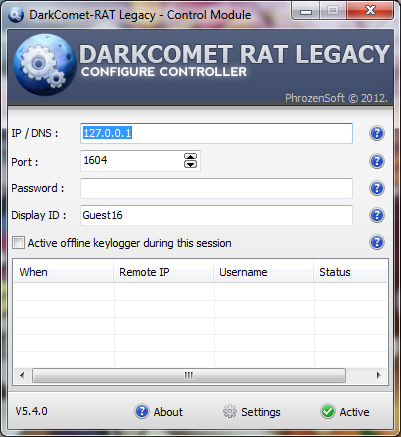Open the Settings panel
Screen dimensions: 401x437
252,412
